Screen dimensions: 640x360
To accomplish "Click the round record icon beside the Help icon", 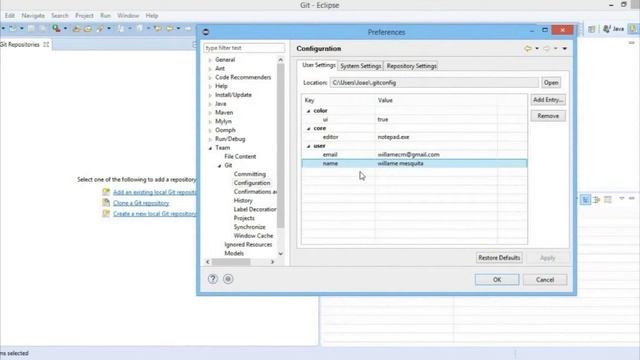I will 228,279.
